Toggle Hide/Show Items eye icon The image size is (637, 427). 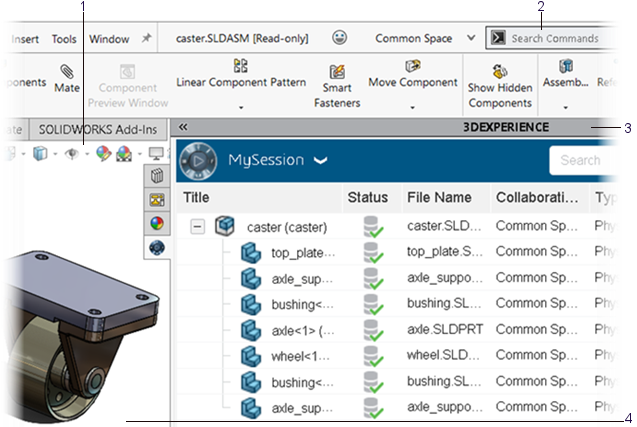tap(73, 154)
